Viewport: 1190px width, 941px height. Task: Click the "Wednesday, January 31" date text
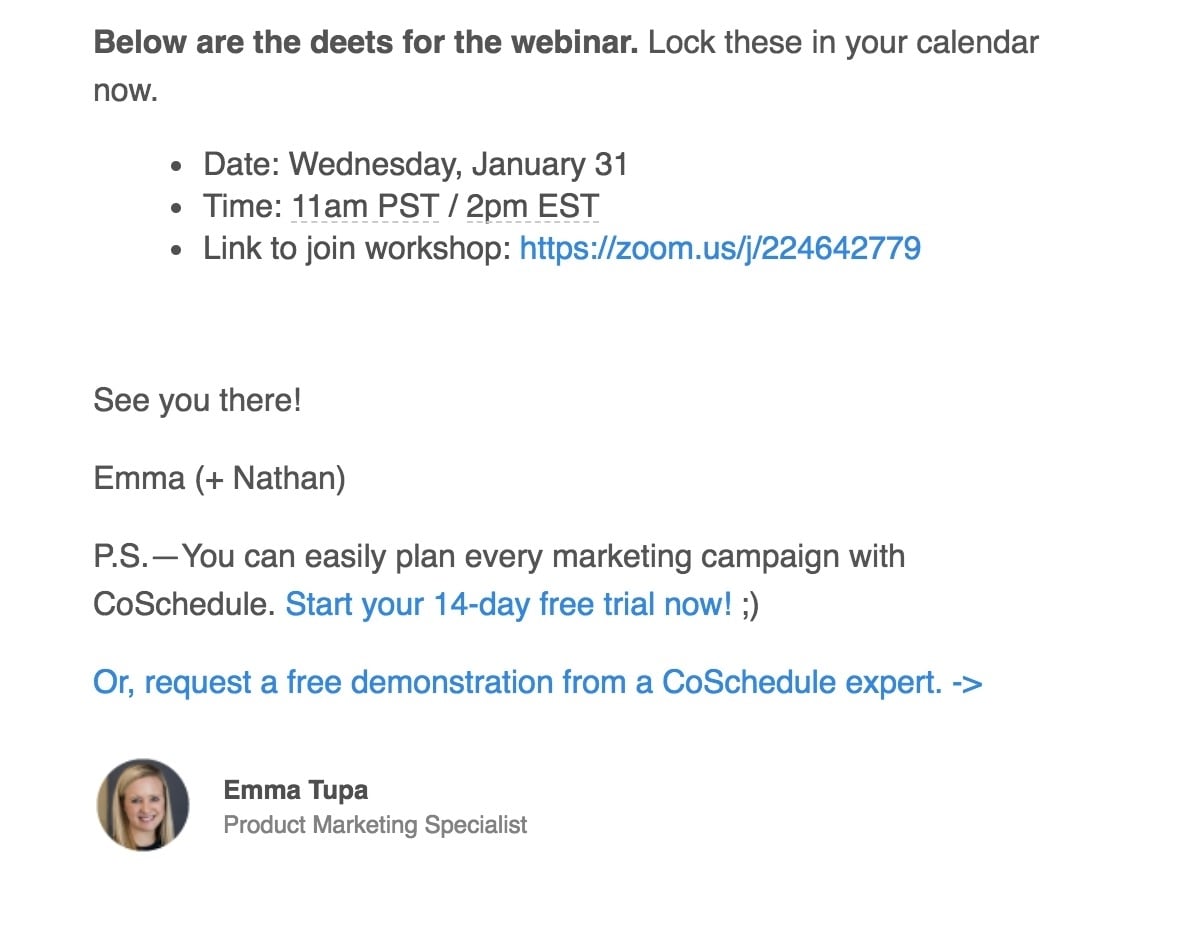pos(458,164)
